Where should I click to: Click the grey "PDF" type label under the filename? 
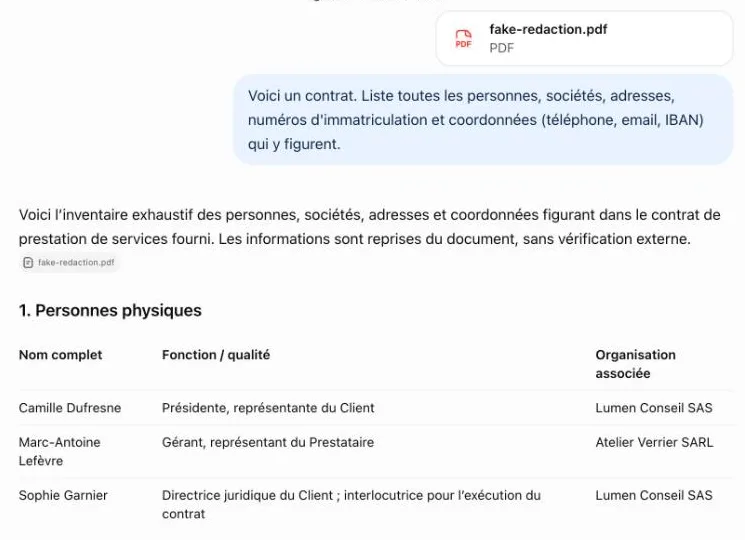pyautogui.click(x=502, y=48)
